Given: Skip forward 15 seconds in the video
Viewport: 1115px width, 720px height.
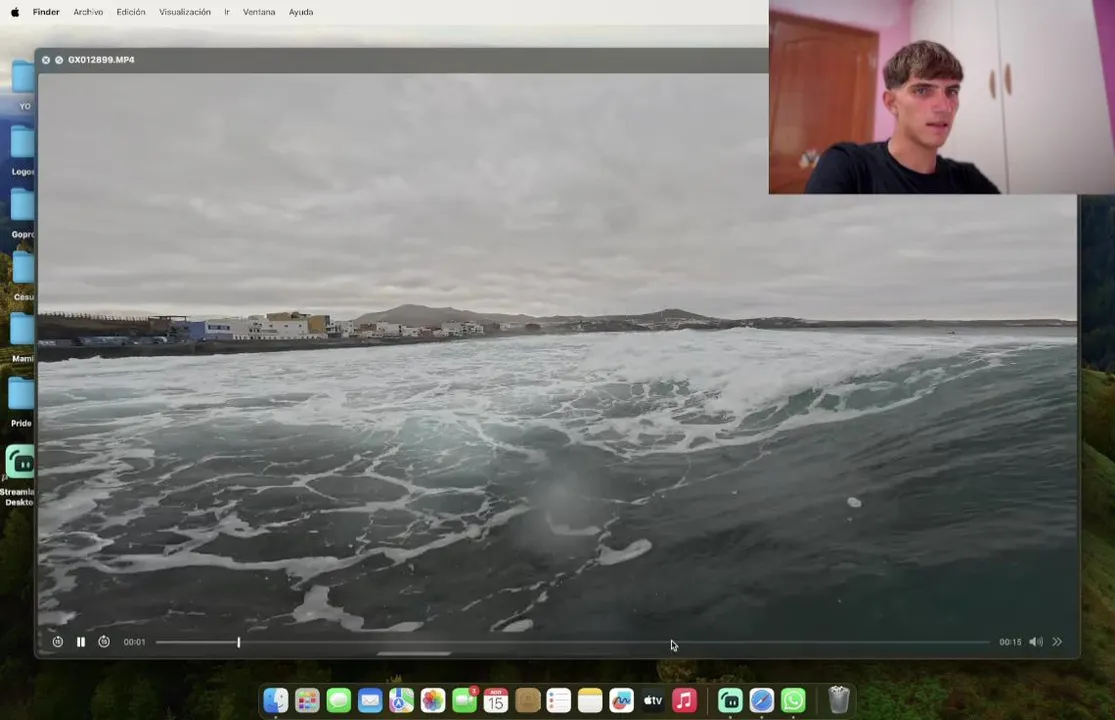Looking at the screenshot, I should click(104, 642).
